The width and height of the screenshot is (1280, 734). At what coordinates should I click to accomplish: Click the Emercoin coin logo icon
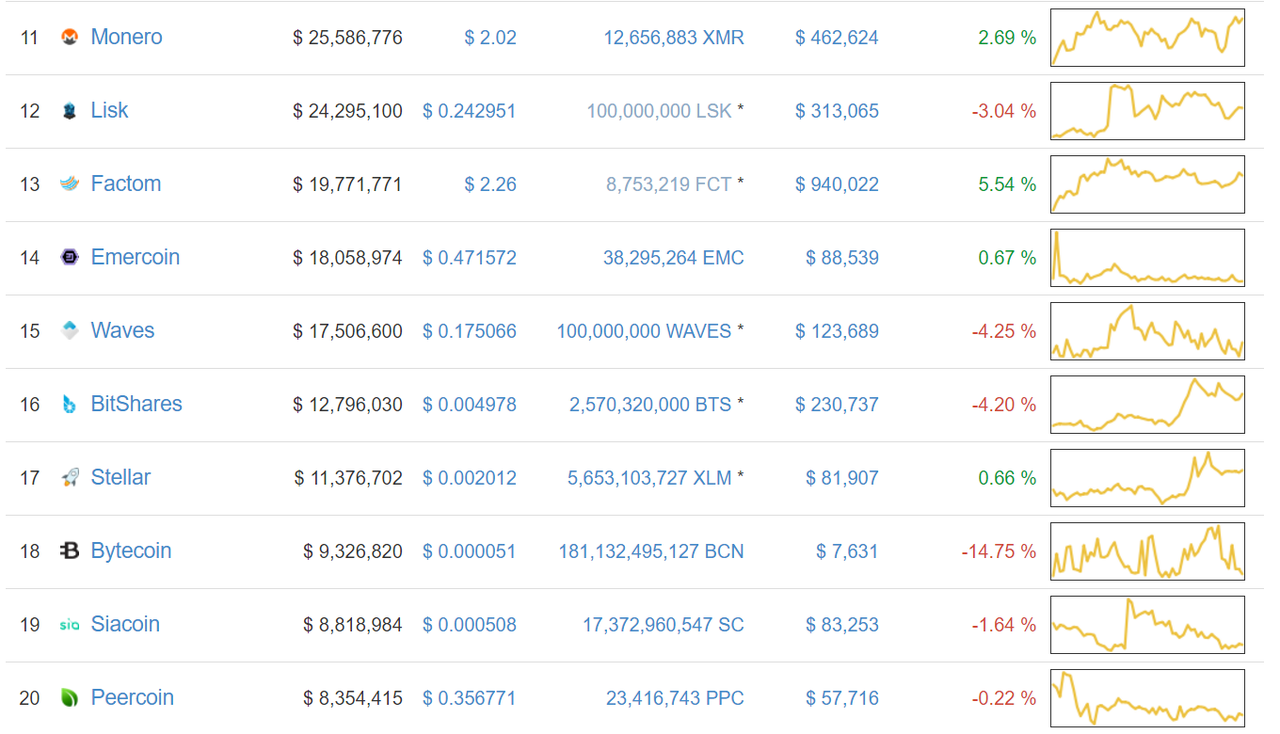tap(69, 258)
